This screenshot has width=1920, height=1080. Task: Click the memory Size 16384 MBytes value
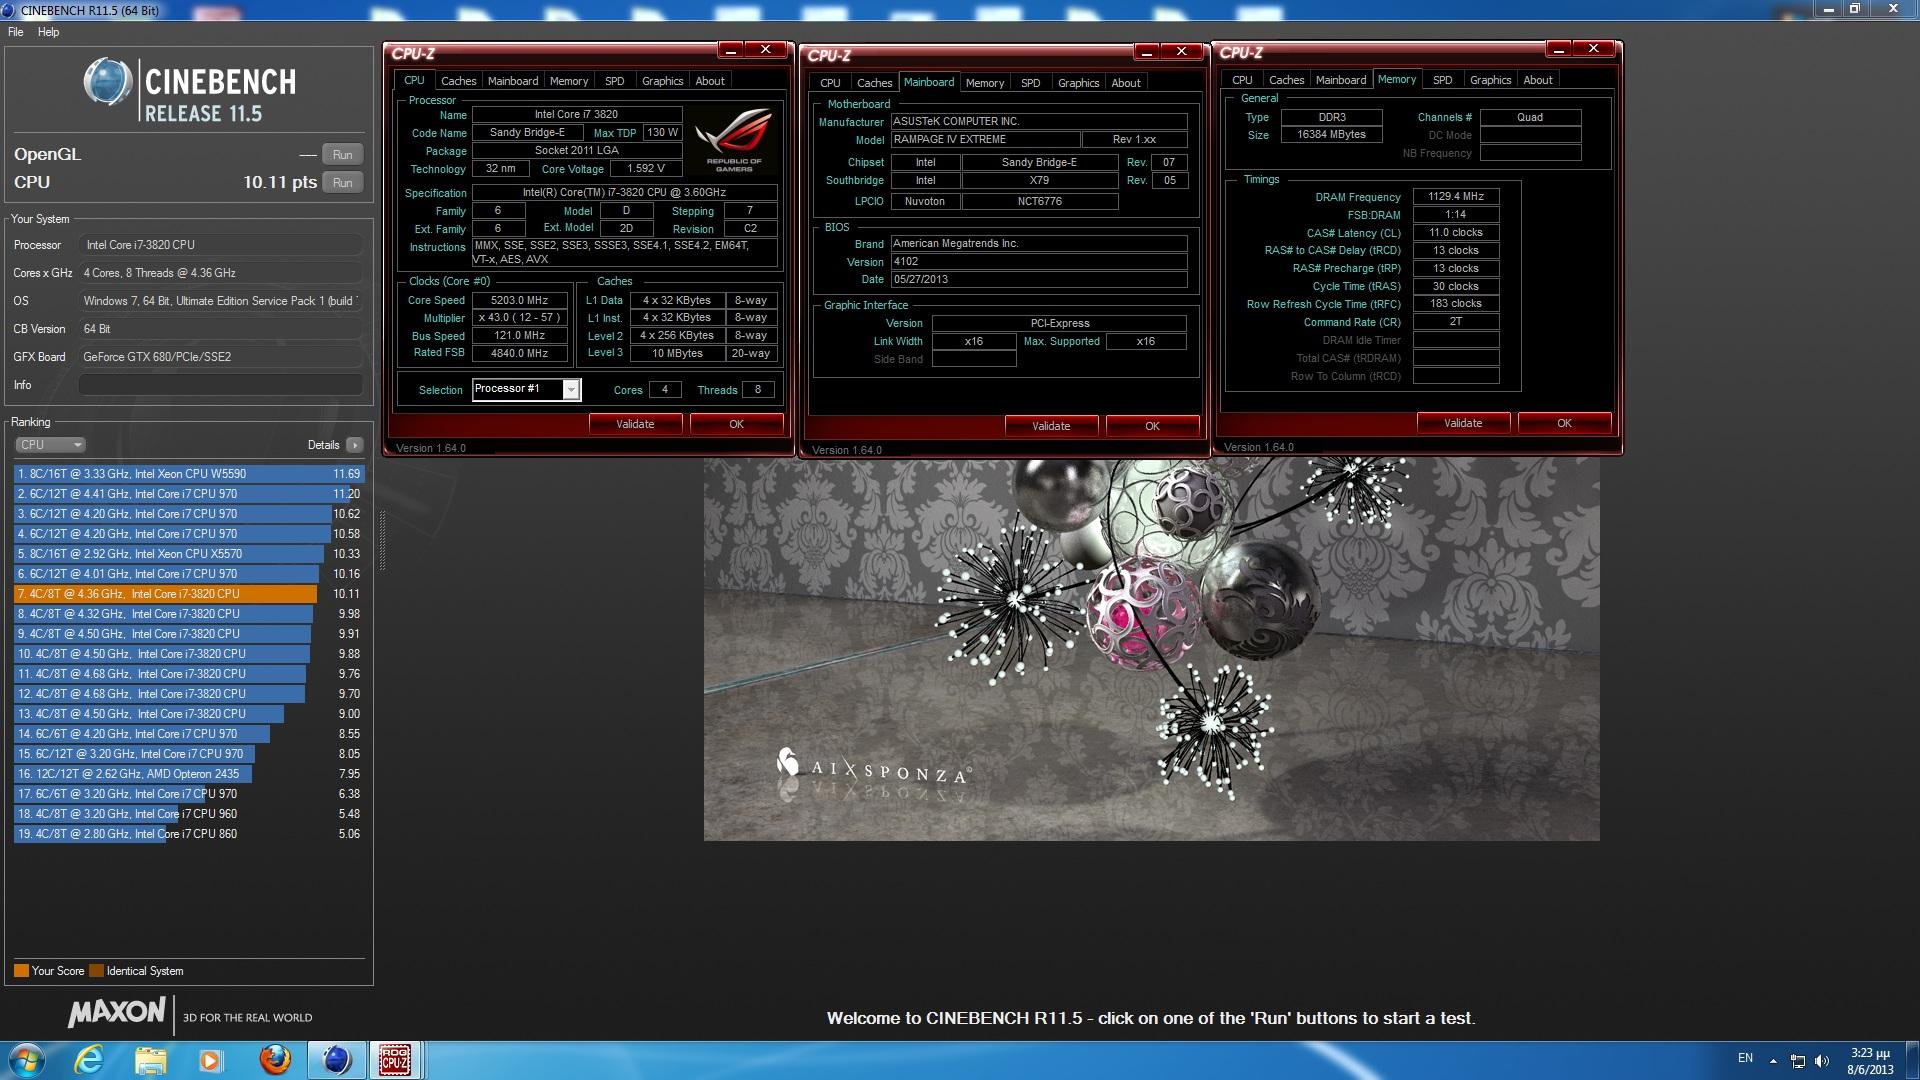click(1331, 134)
